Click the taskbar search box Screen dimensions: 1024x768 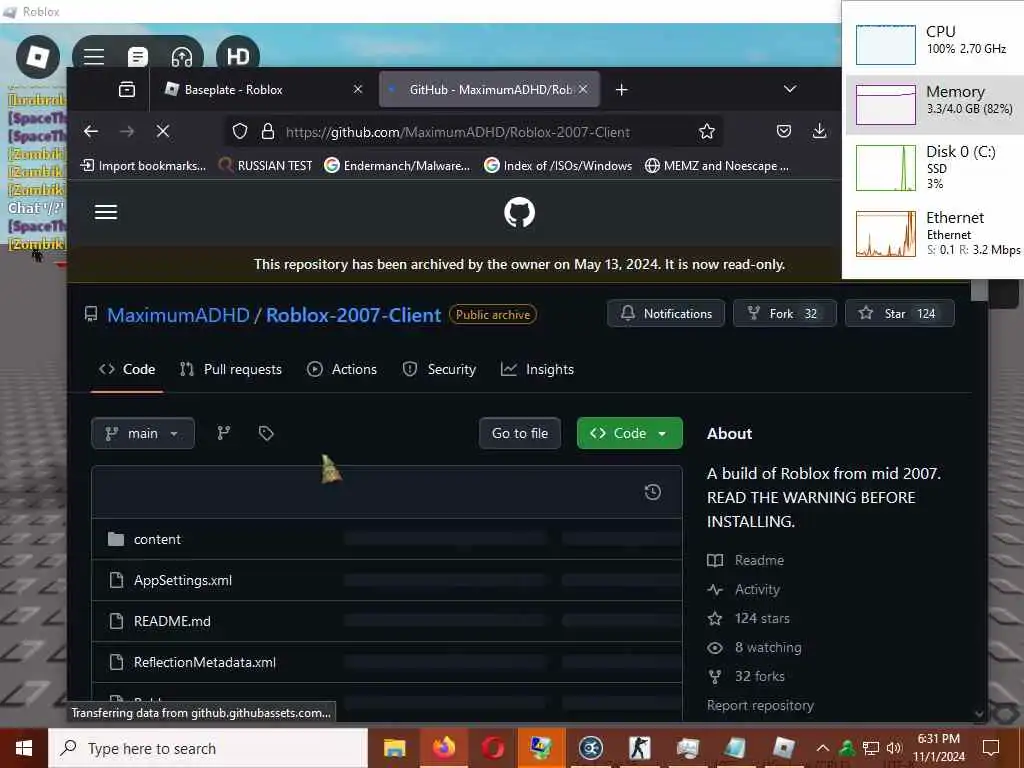pos(208,748)
